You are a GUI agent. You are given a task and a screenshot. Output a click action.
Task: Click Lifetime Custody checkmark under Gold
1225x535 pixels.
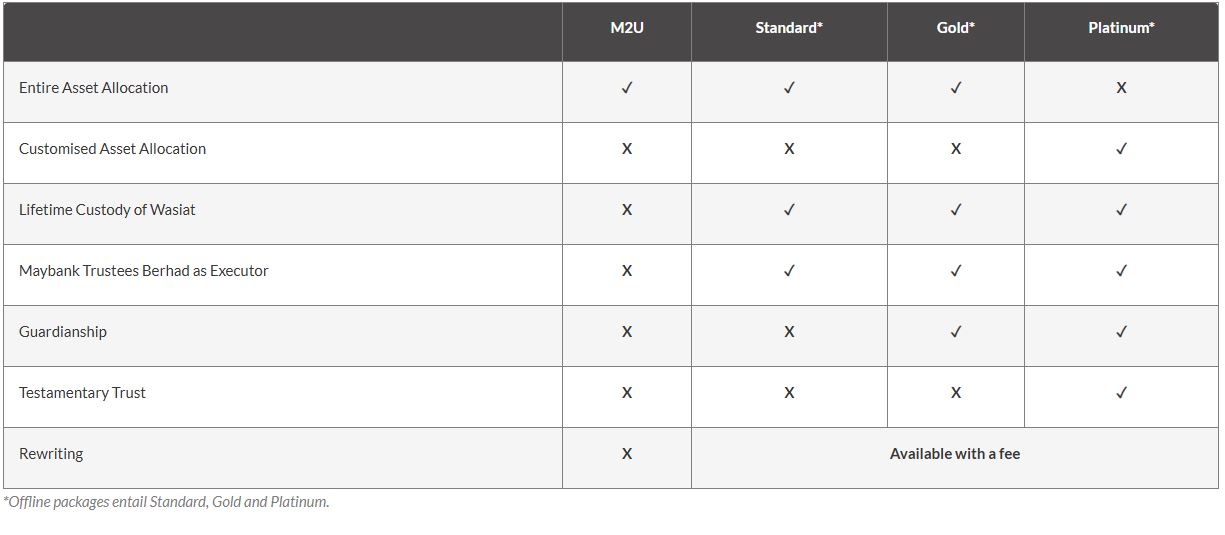point(955,210)
